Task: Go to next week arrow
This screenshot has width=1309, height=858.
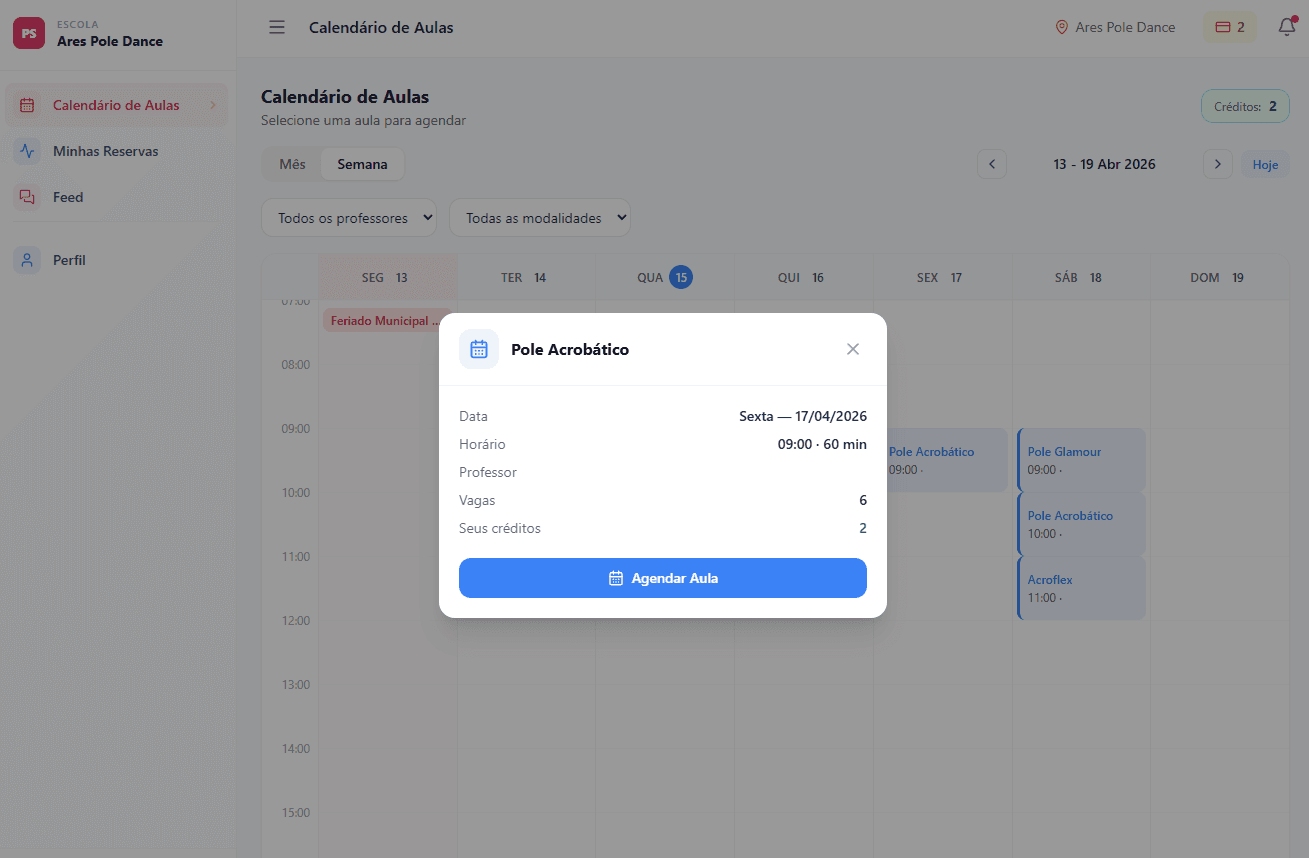Action: click(x=1217, y=164)
